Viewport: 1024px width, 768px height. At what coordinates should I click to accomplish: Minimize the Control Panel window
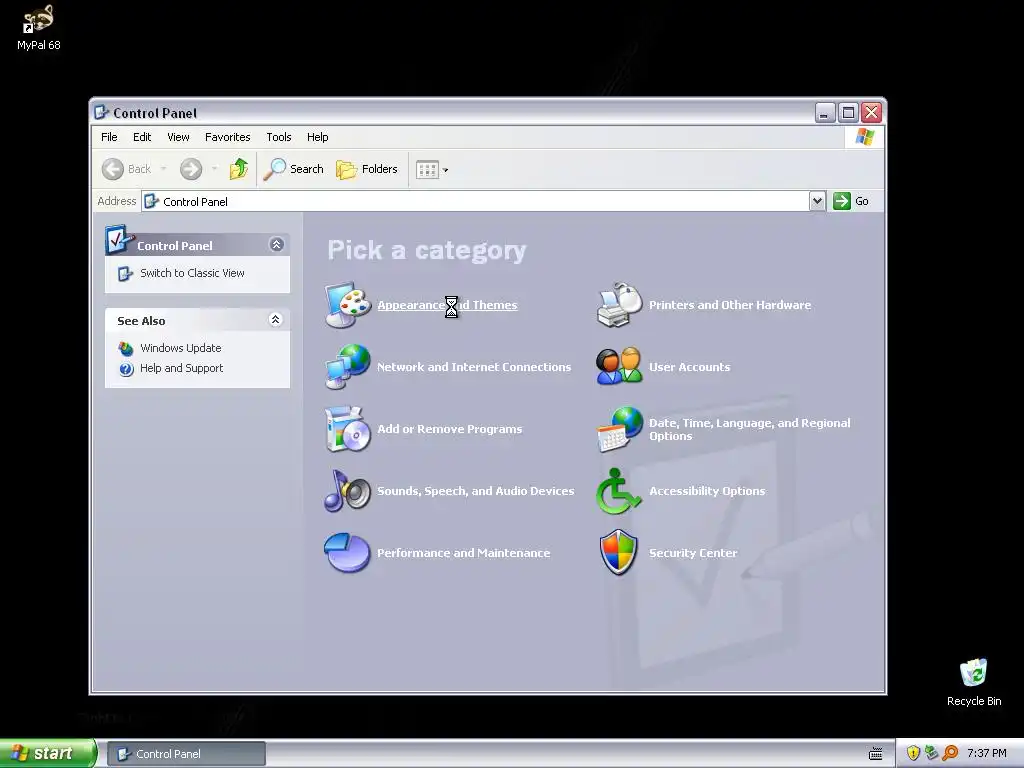click(x=825, y=113)
